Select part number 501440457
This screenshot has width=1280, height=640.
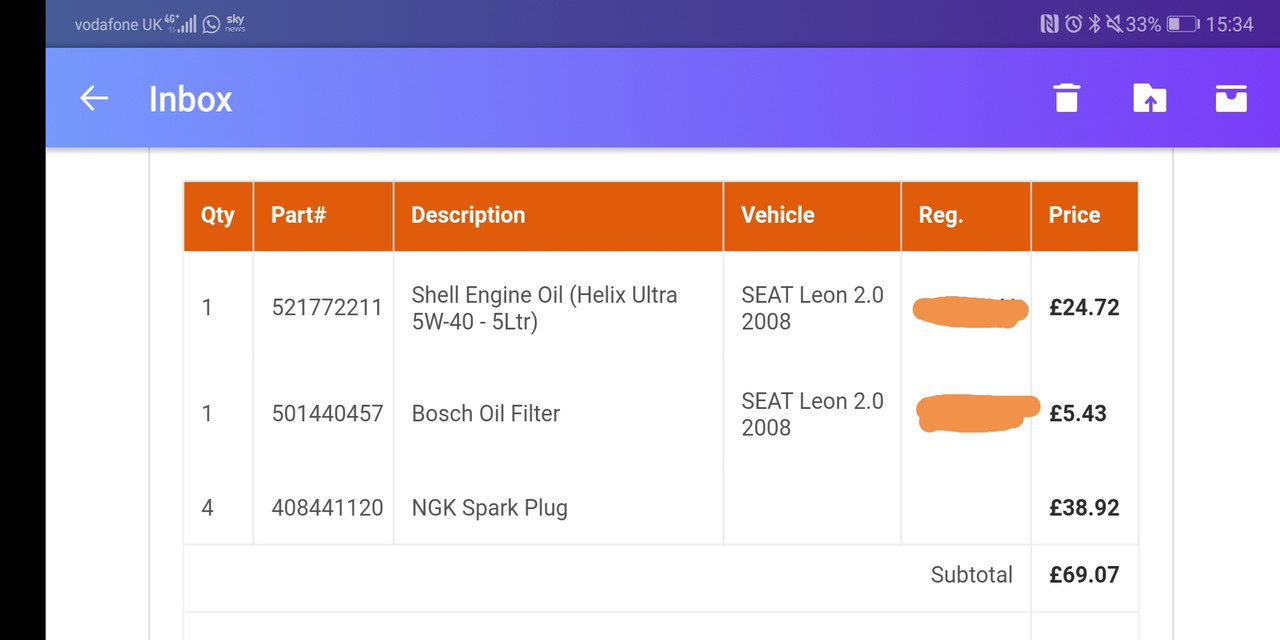(327, 414)
